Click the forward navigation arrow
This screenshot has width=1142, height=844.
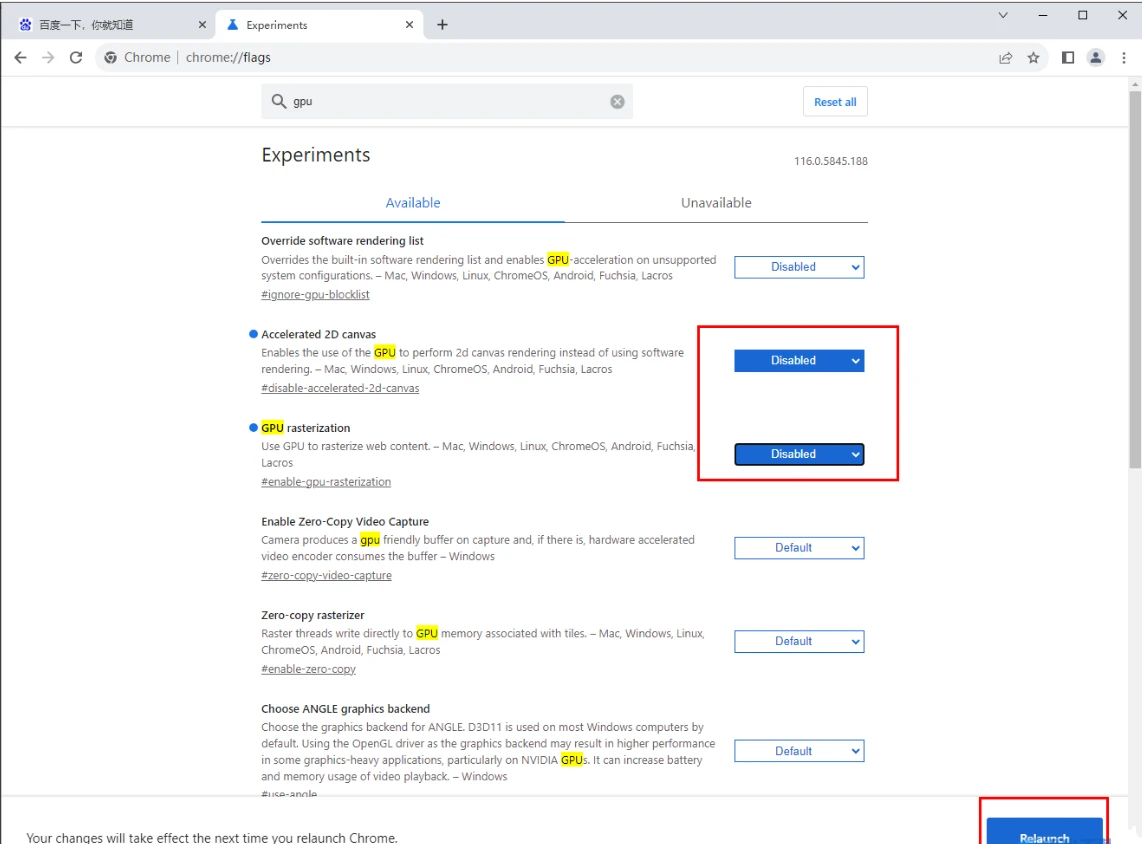click(48, 58)
